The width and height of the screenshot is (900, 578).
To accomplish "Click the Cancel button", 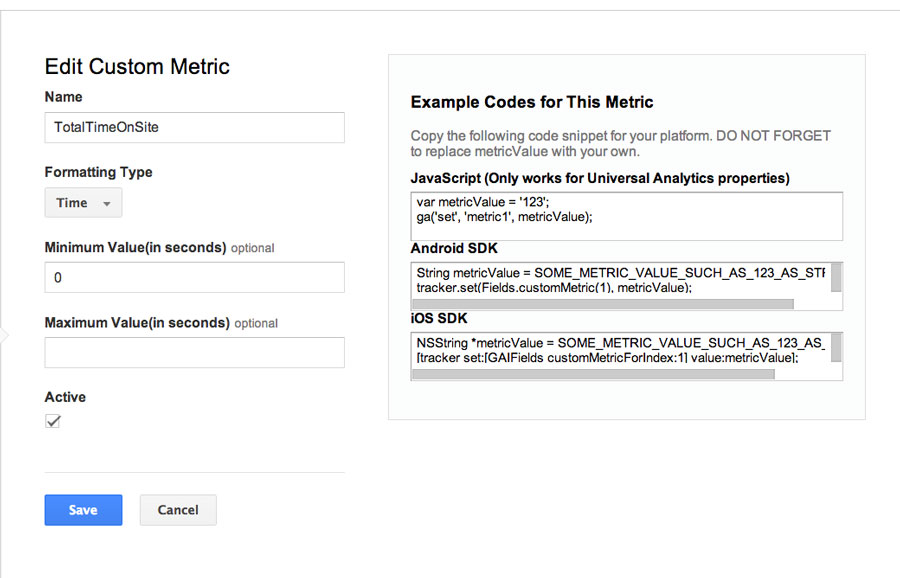I will [178, 510].
